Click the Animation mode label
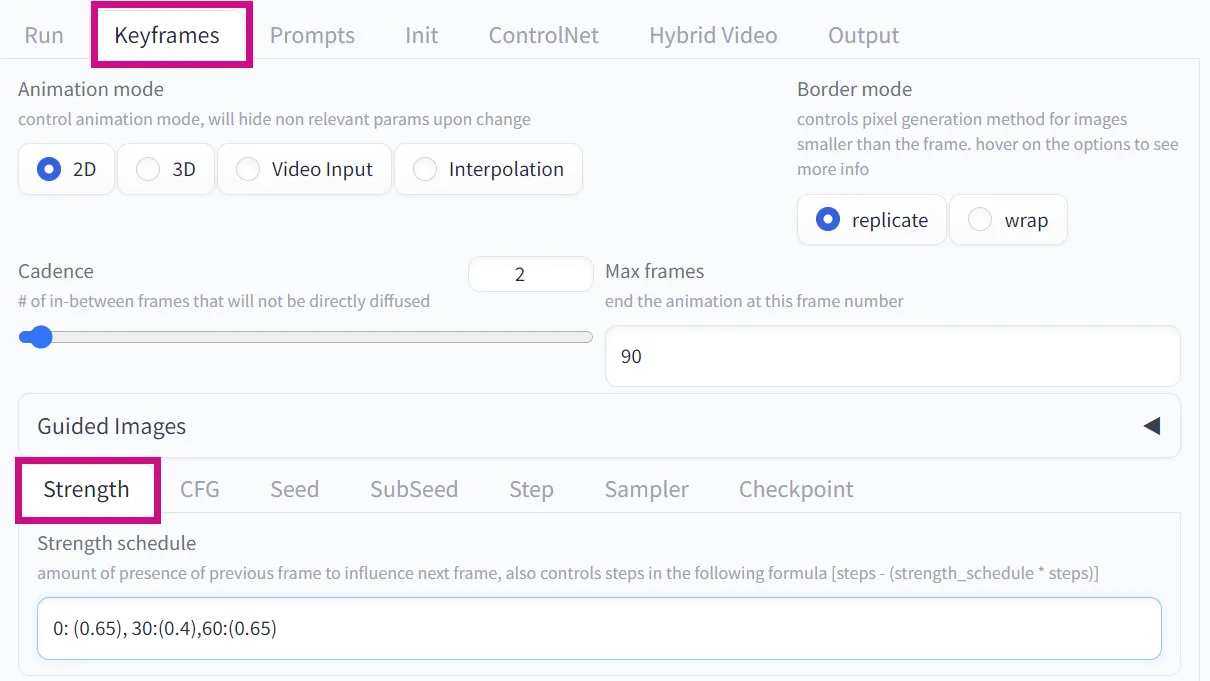Viewport: 1210px width, 681px height. 91,89
